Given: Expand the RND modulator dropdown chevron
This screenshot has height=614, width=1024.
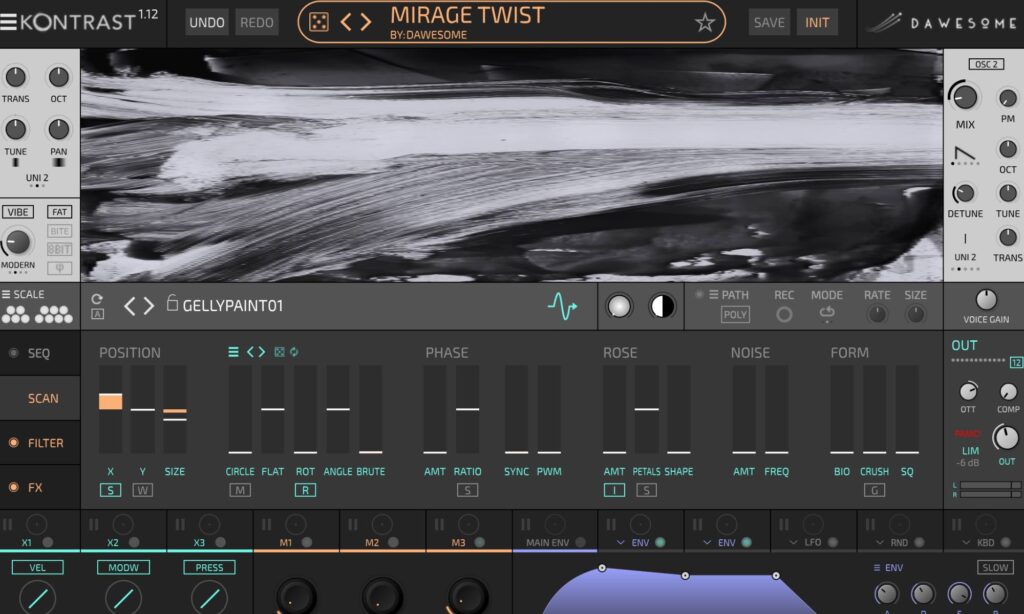Looking at the screenshot, I should pyautogui.click(x=879, y=543).
